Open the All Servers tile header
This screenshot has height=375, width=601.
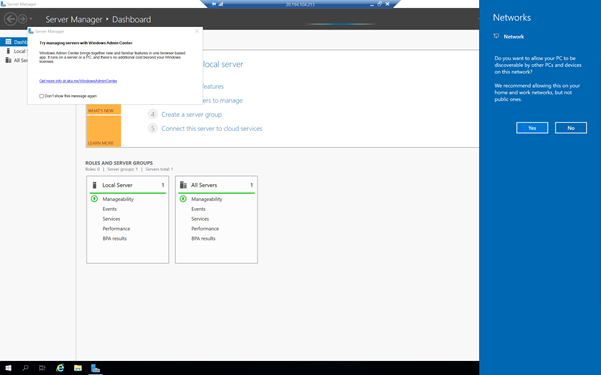click(217, 185)
